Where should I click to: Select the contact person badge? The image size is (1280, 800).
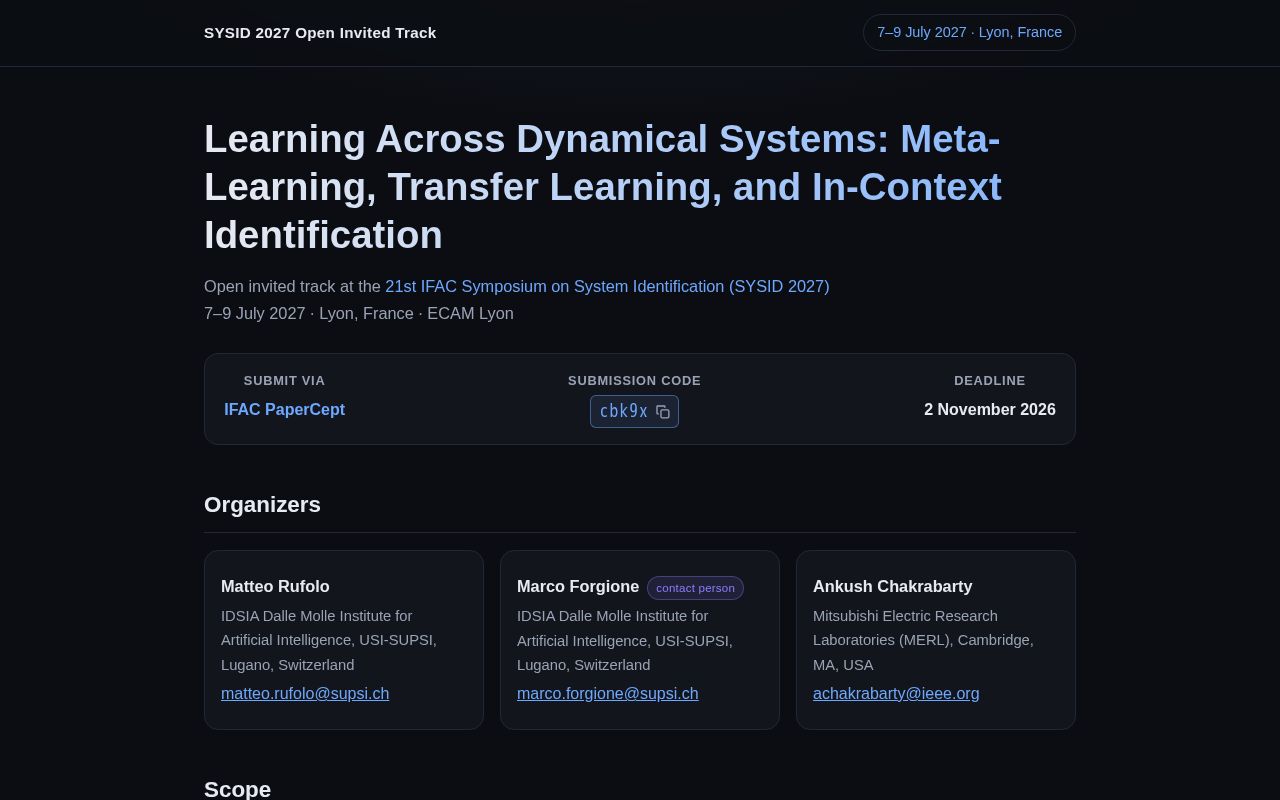click(x=695, y=588)
